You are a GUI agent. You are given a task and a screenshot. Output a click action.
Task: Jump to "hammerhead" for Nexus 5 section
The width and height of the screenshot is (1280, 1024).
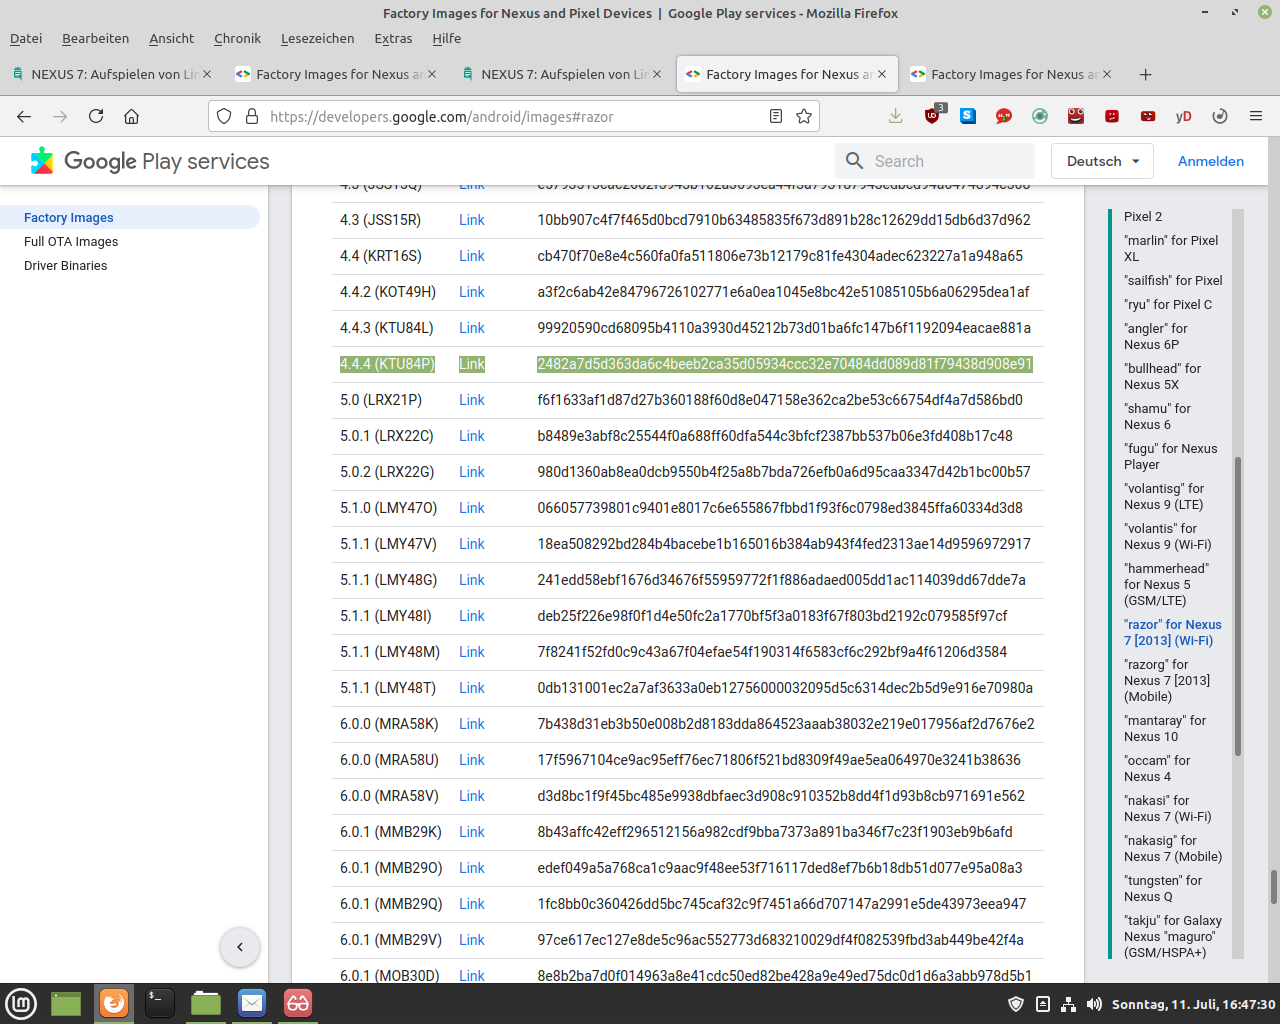1166,584
